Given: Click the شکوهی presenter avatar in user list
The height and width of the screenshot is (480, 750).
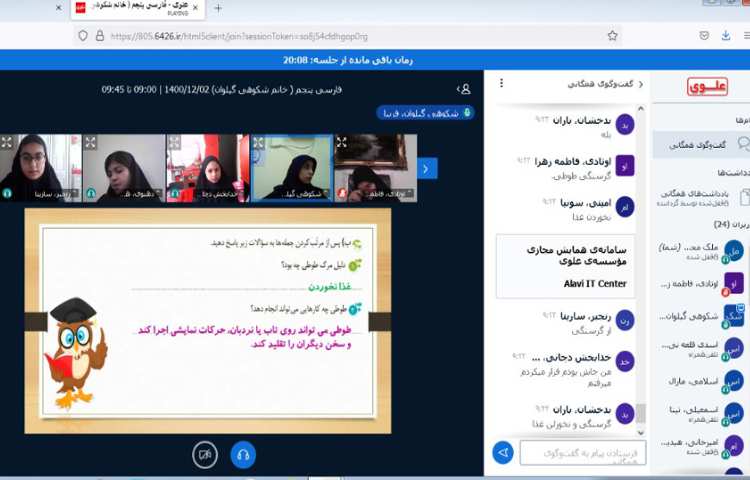Looking at the screenshot, I should tap(734, 316).
